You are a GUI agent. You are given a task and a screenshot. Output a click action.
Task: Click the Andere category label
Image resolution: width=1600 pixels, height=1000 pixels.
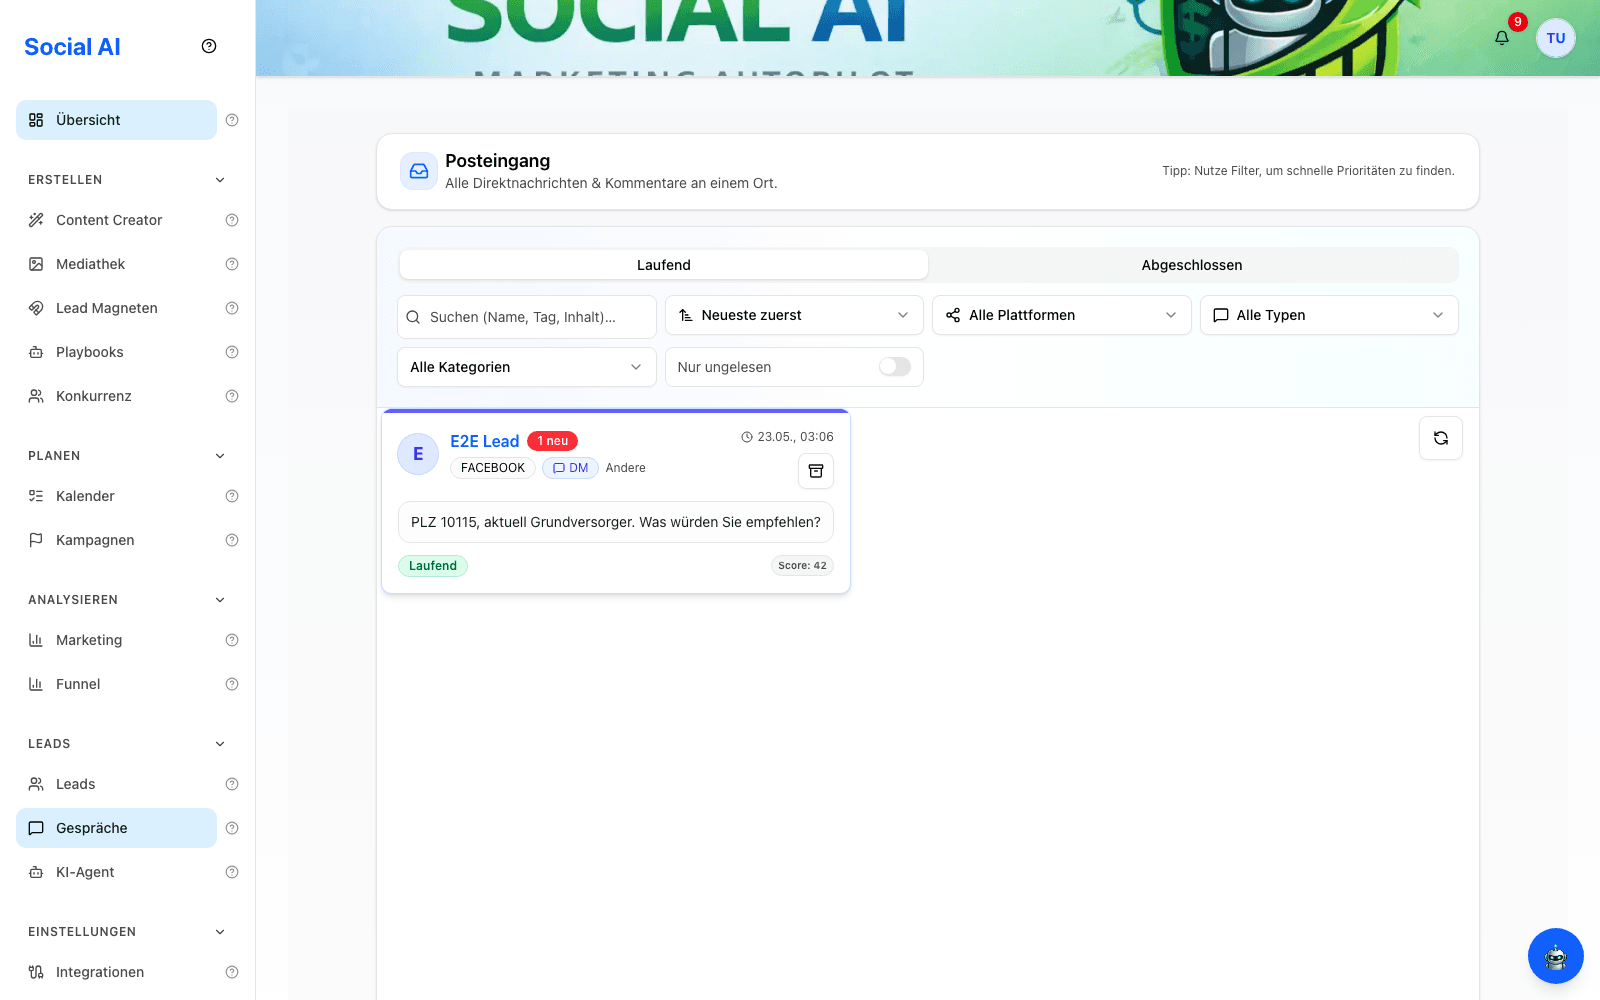click(626, 468)
